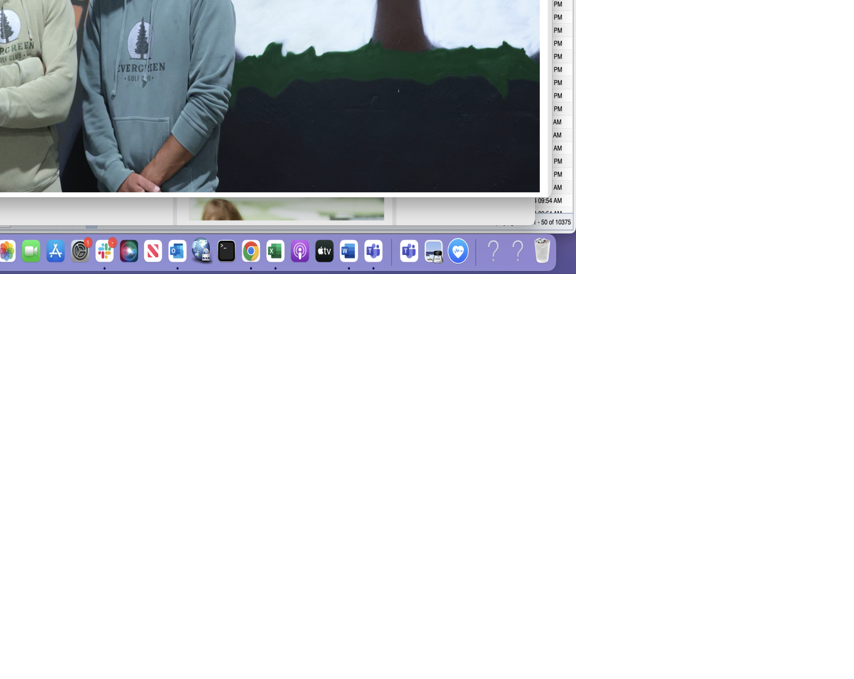Switch to Google Chrome in the Dock

(251, 252)
